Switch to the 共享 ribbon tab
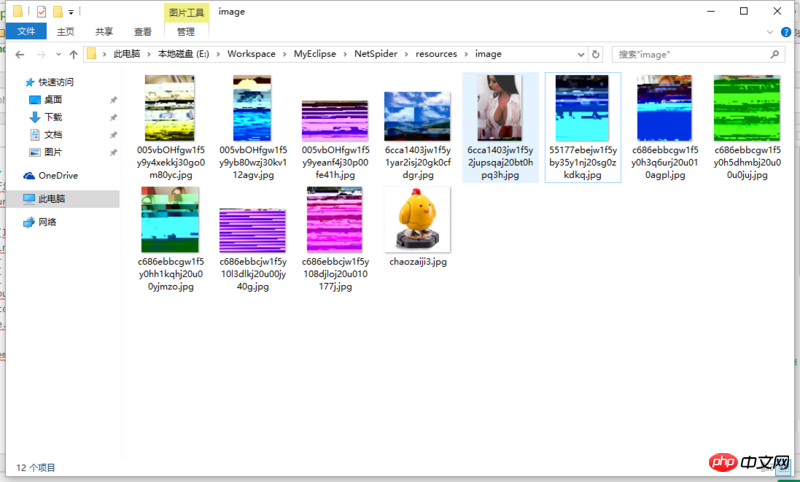This screenshot has height=482, width=800. (104, 32)
